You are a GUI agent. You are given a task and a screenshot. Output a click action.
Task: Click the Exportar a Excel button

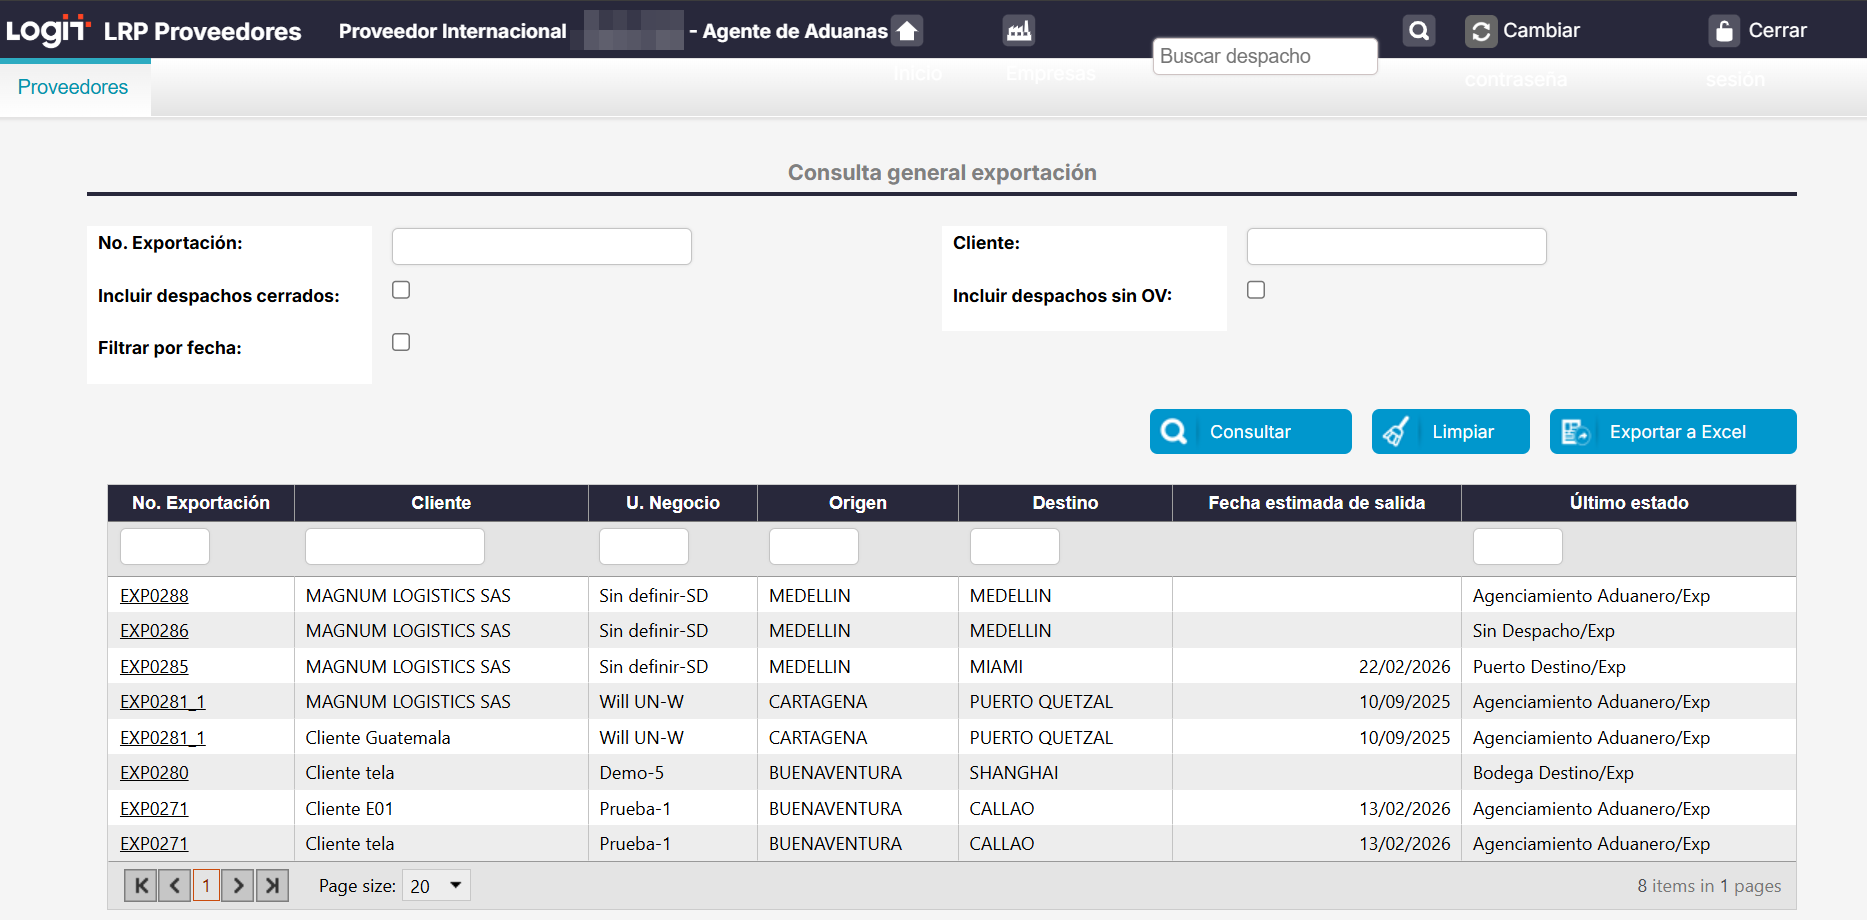click(1672, 432)
